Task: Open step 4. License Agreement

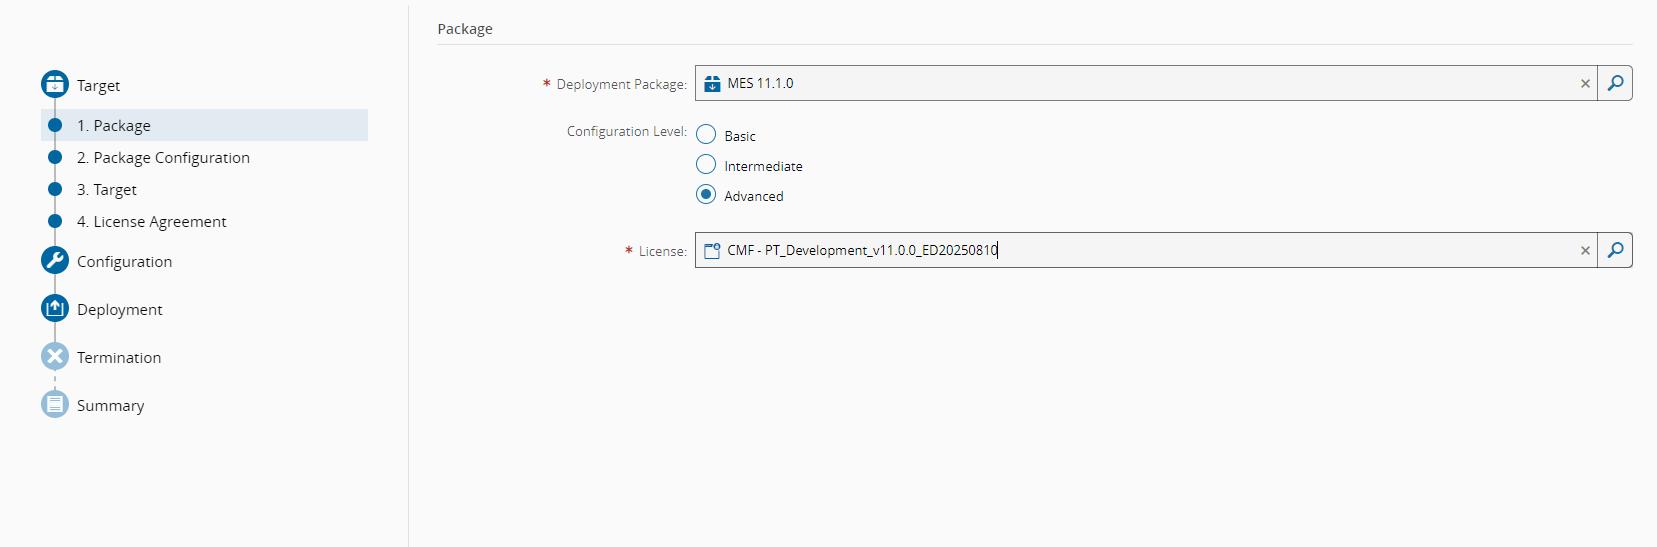Action: point(152,222)
